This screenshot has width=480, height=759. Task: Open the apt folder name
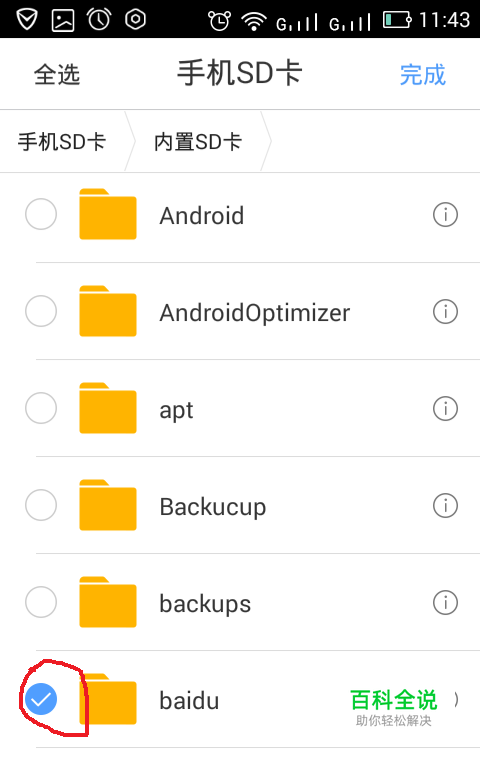coord(177,410)
